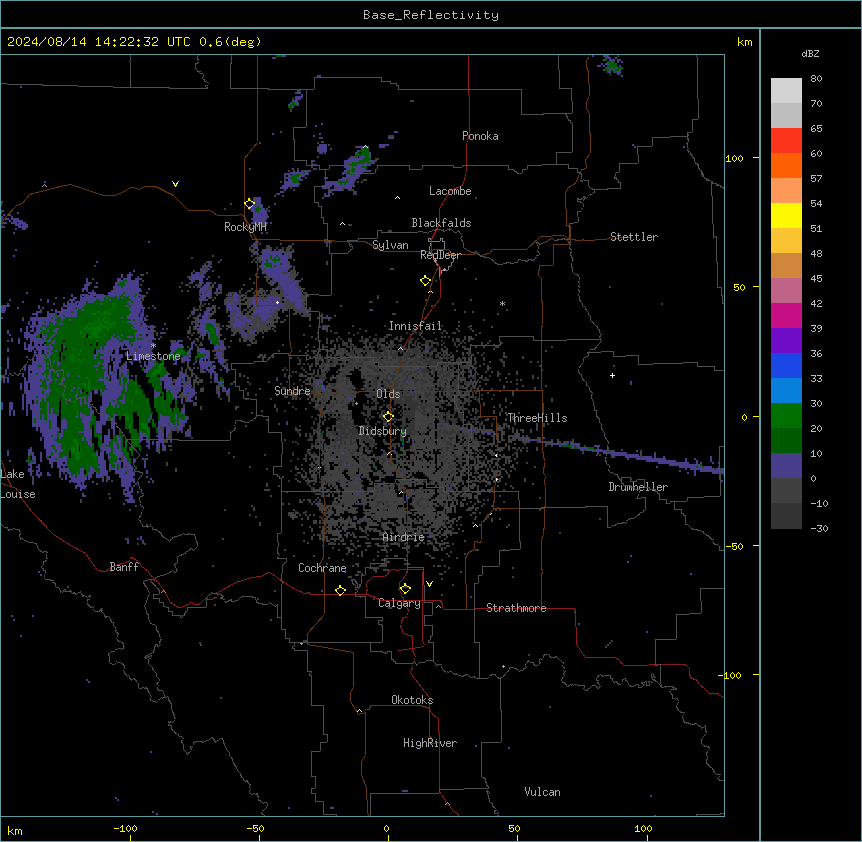Pick the magenta 42–39 dBZ legend swatch
This screenshot has width=862, height=842.
tap(786, 315)
